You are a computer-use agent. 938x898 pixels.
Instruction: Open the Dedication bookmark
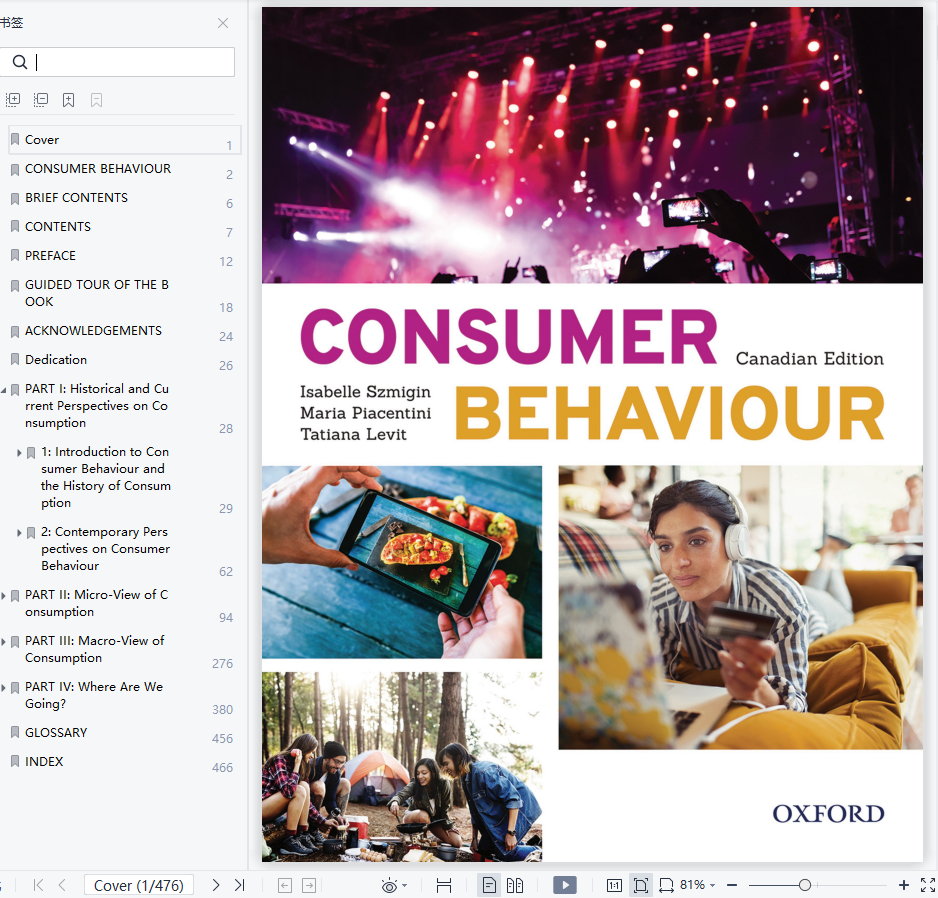(56, 360)
